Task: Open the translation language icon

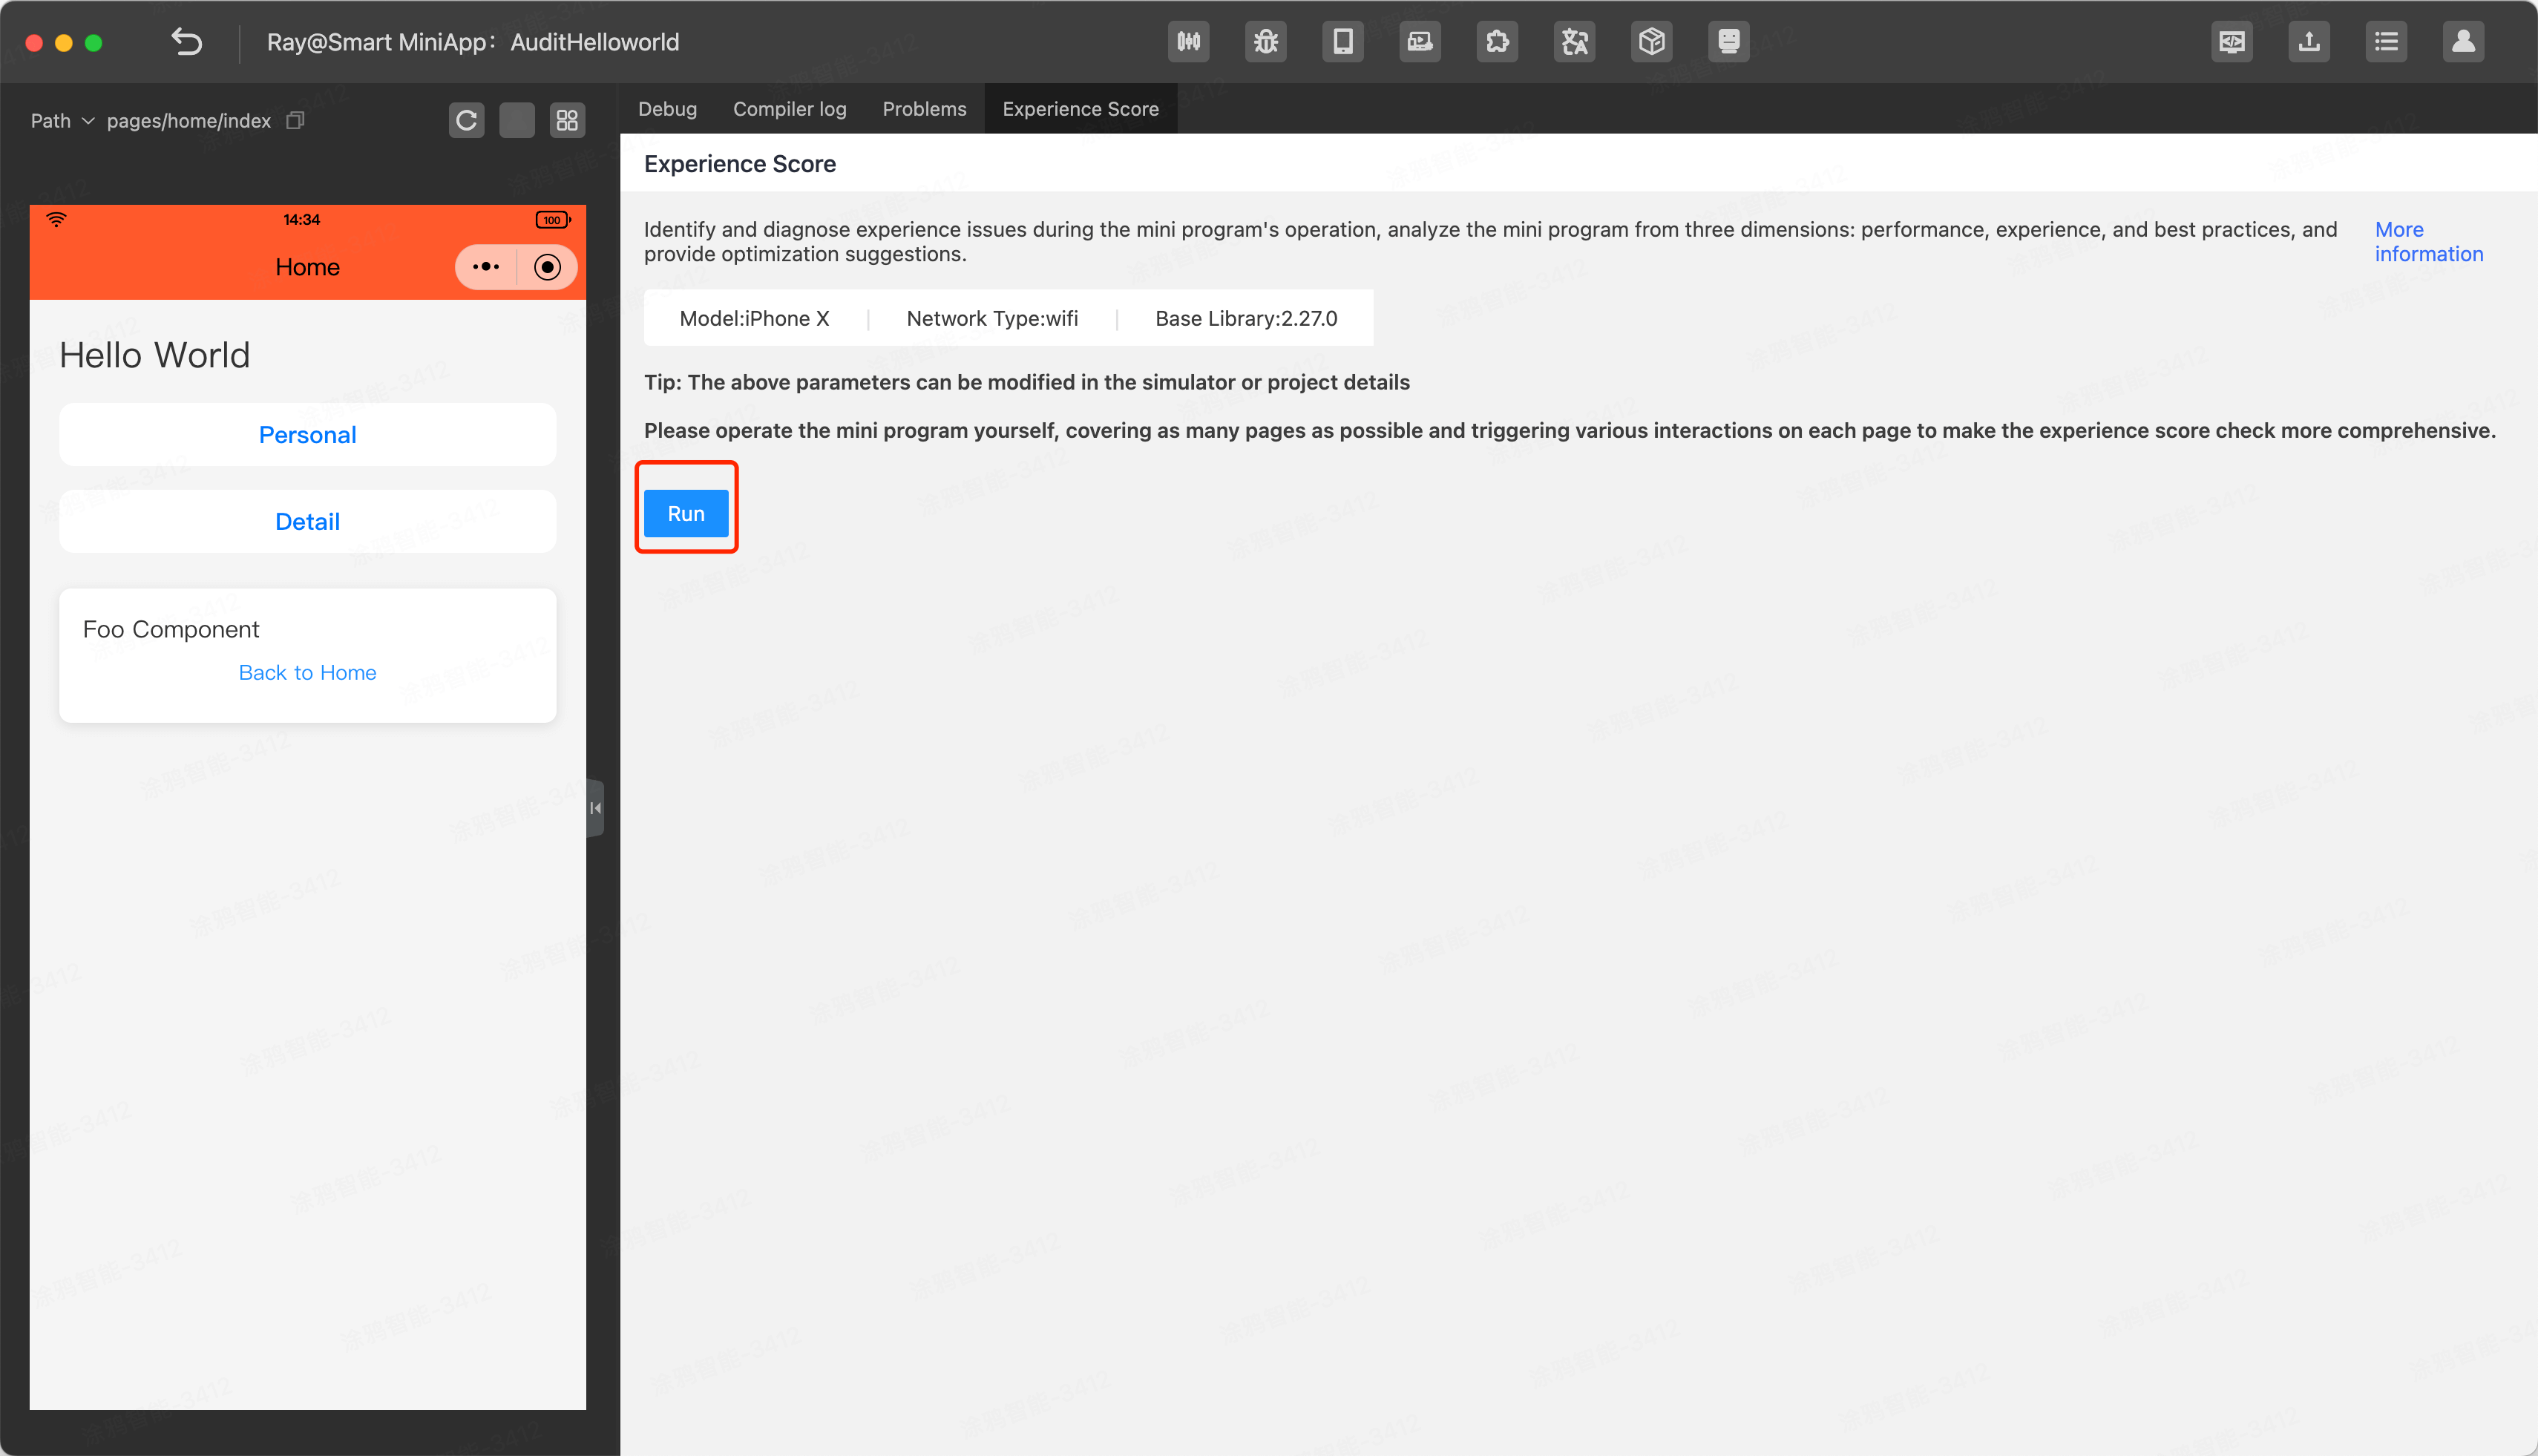Action: (x=1574, y=42)
